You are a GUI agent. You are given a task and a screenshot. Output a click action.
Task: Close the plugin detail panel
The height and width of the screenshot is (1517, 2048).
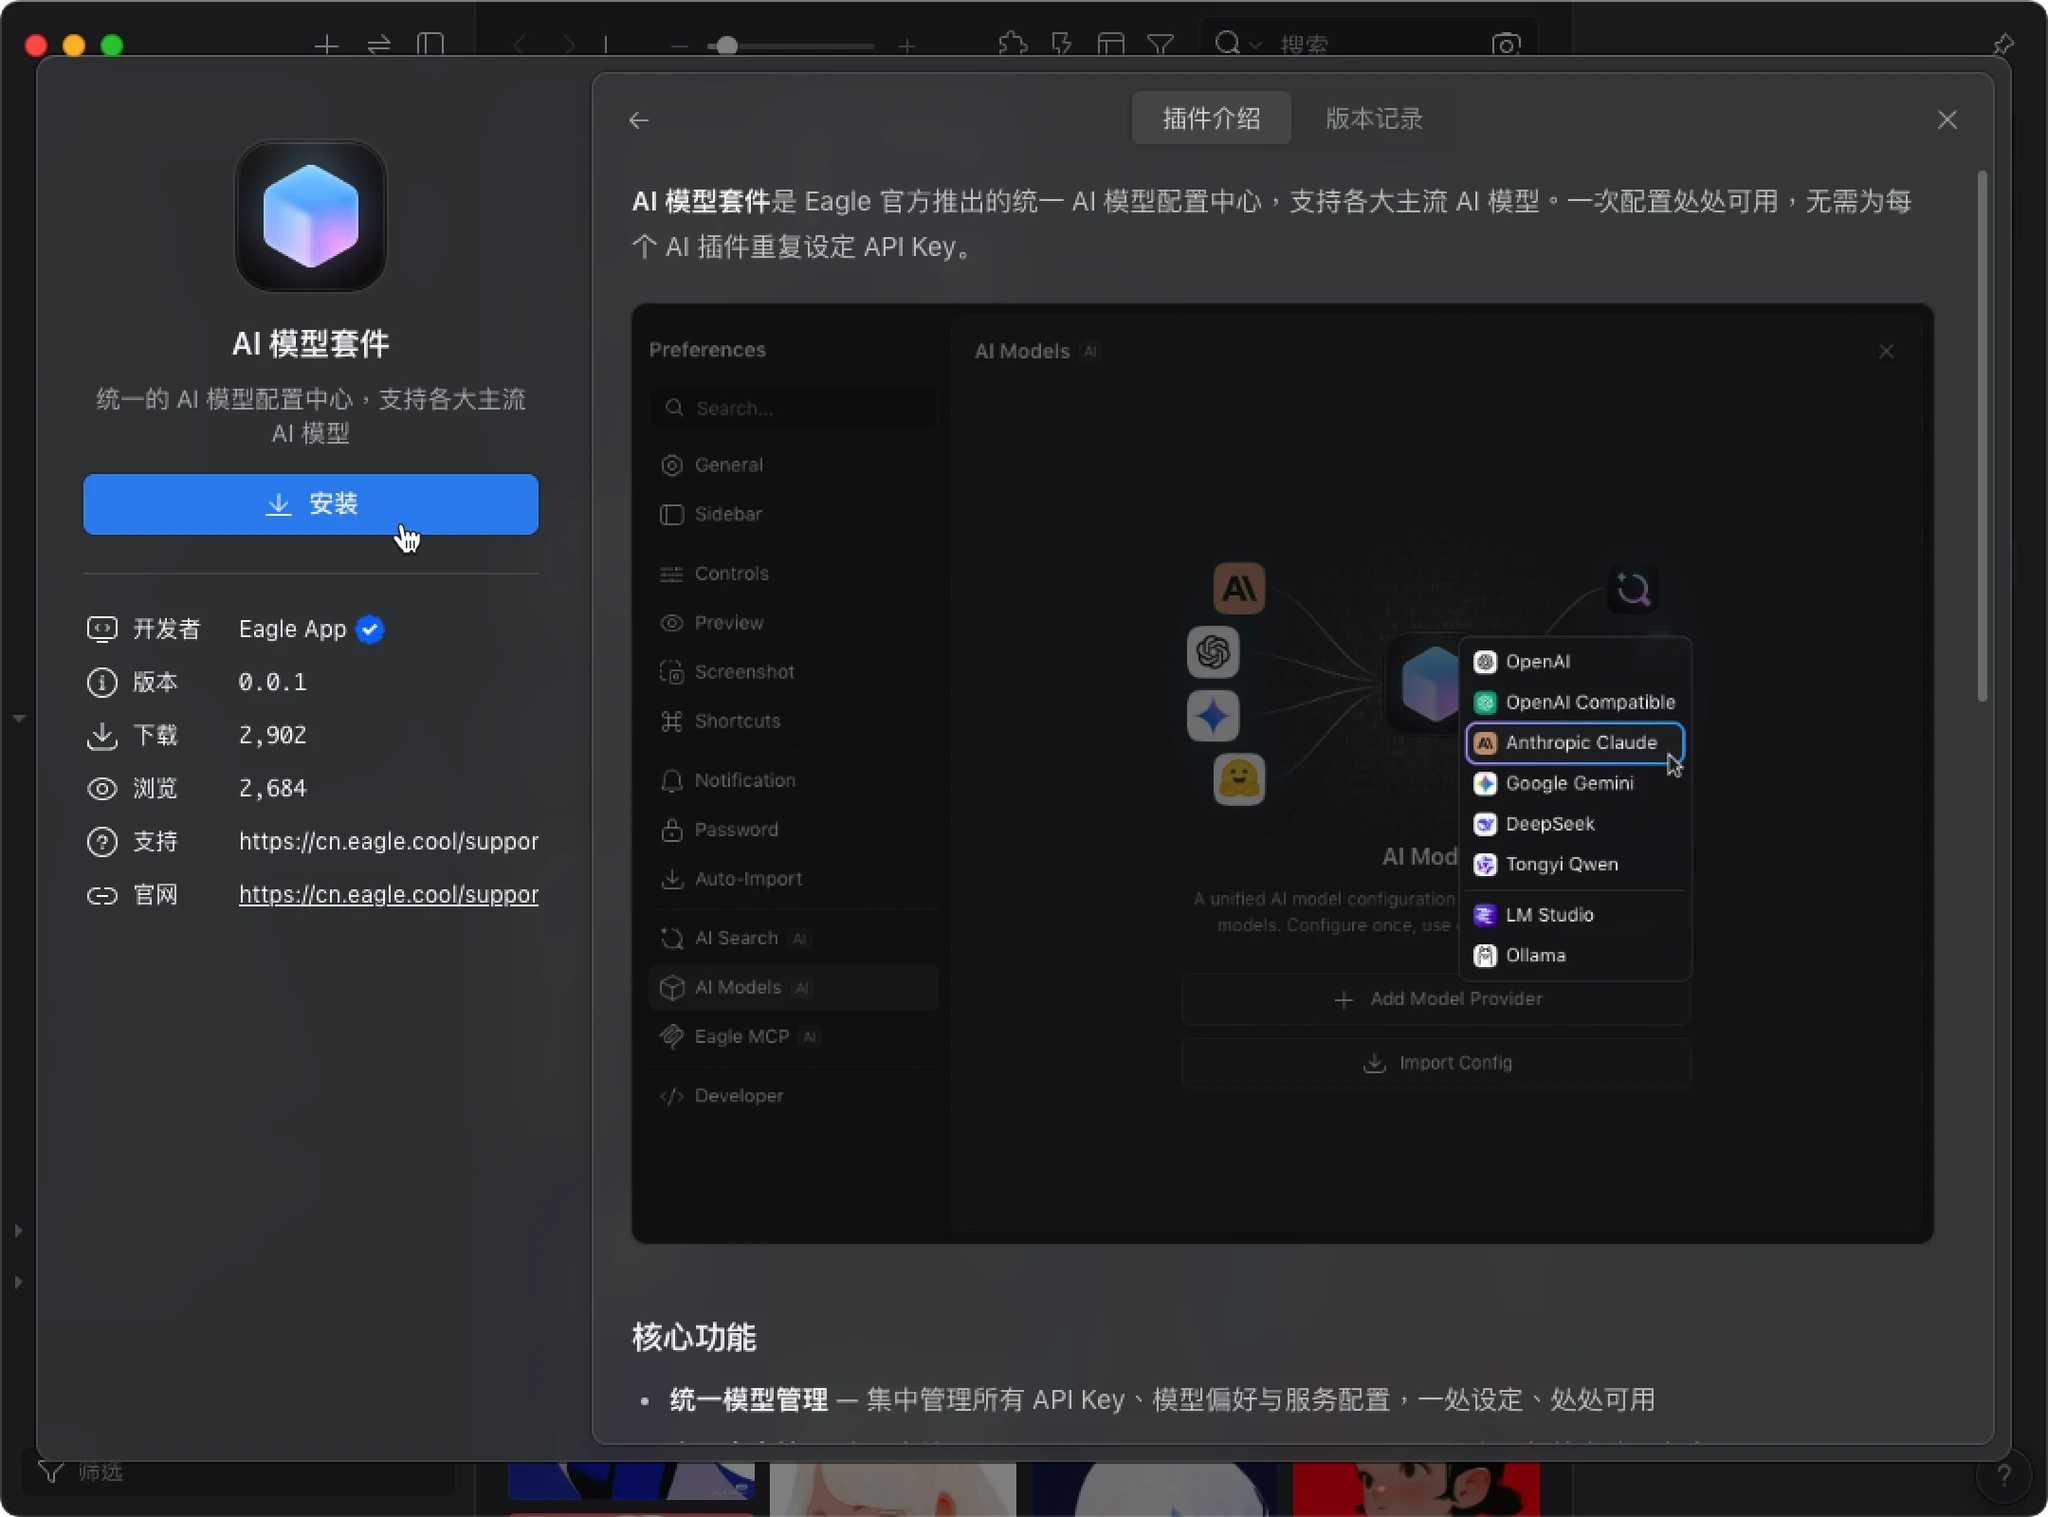1946,120
